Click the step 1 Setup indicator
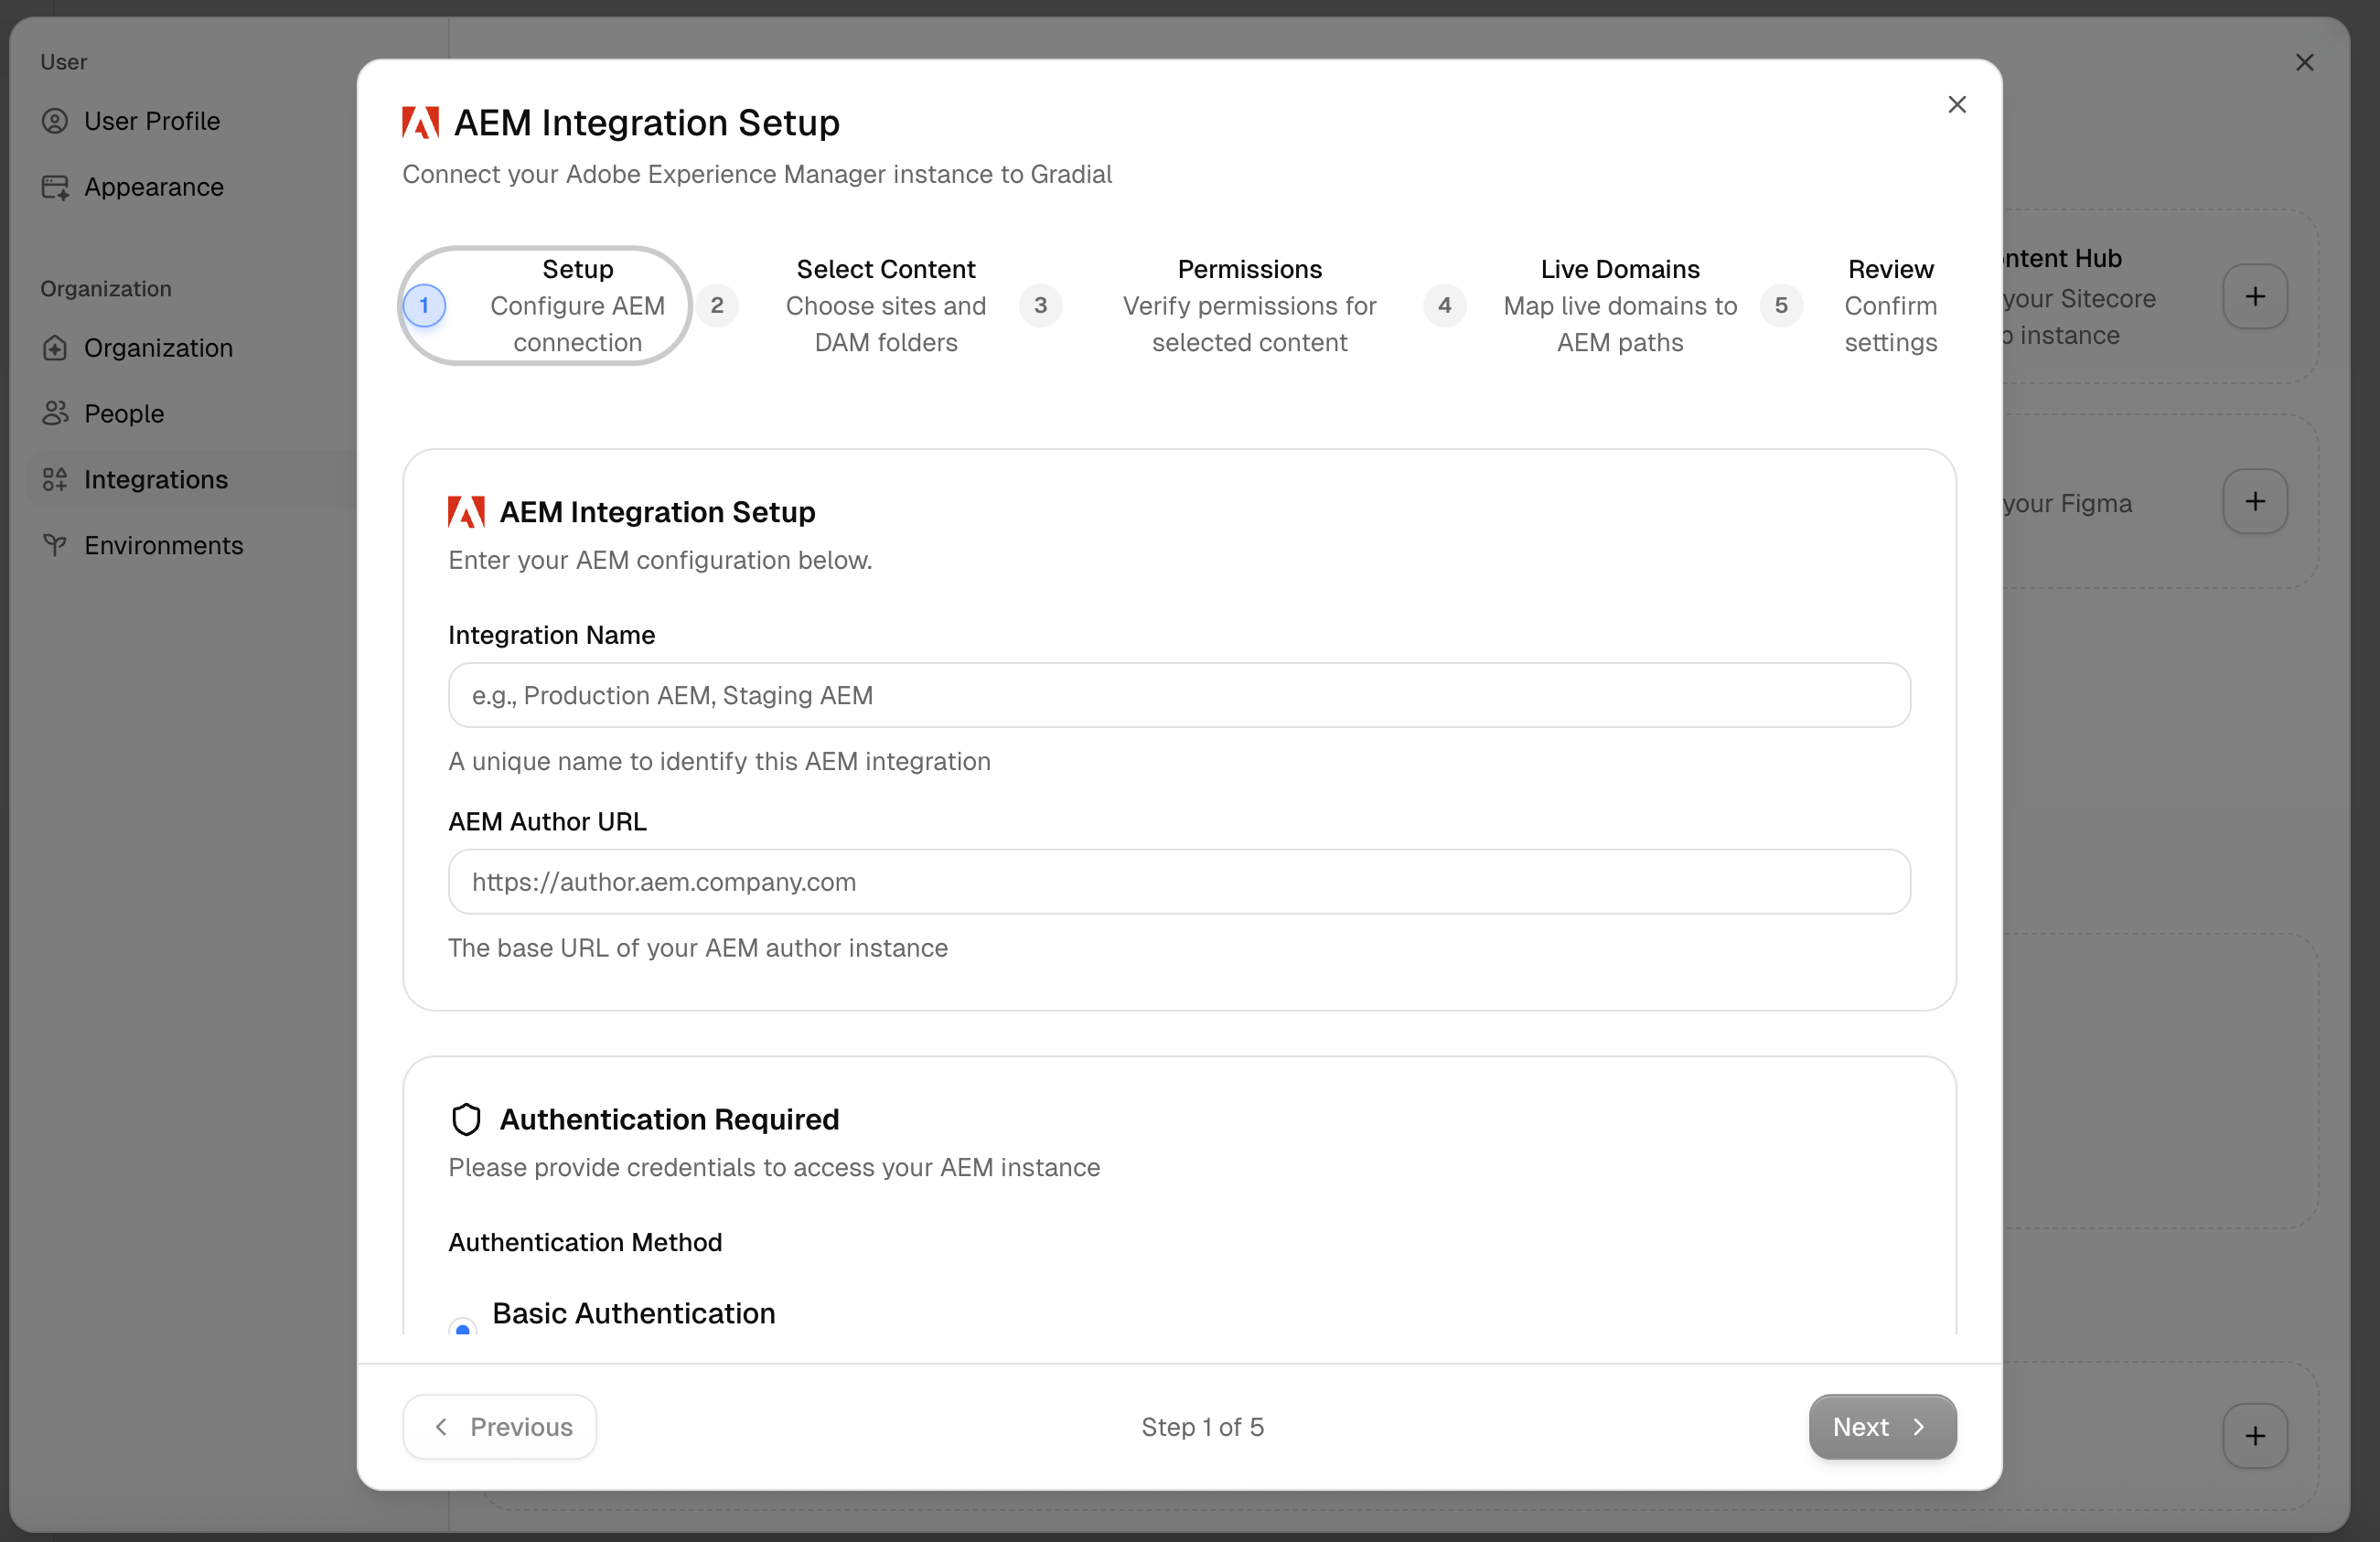The image size is (2380, 1542). pyautogui.click(x=424, y=306)
